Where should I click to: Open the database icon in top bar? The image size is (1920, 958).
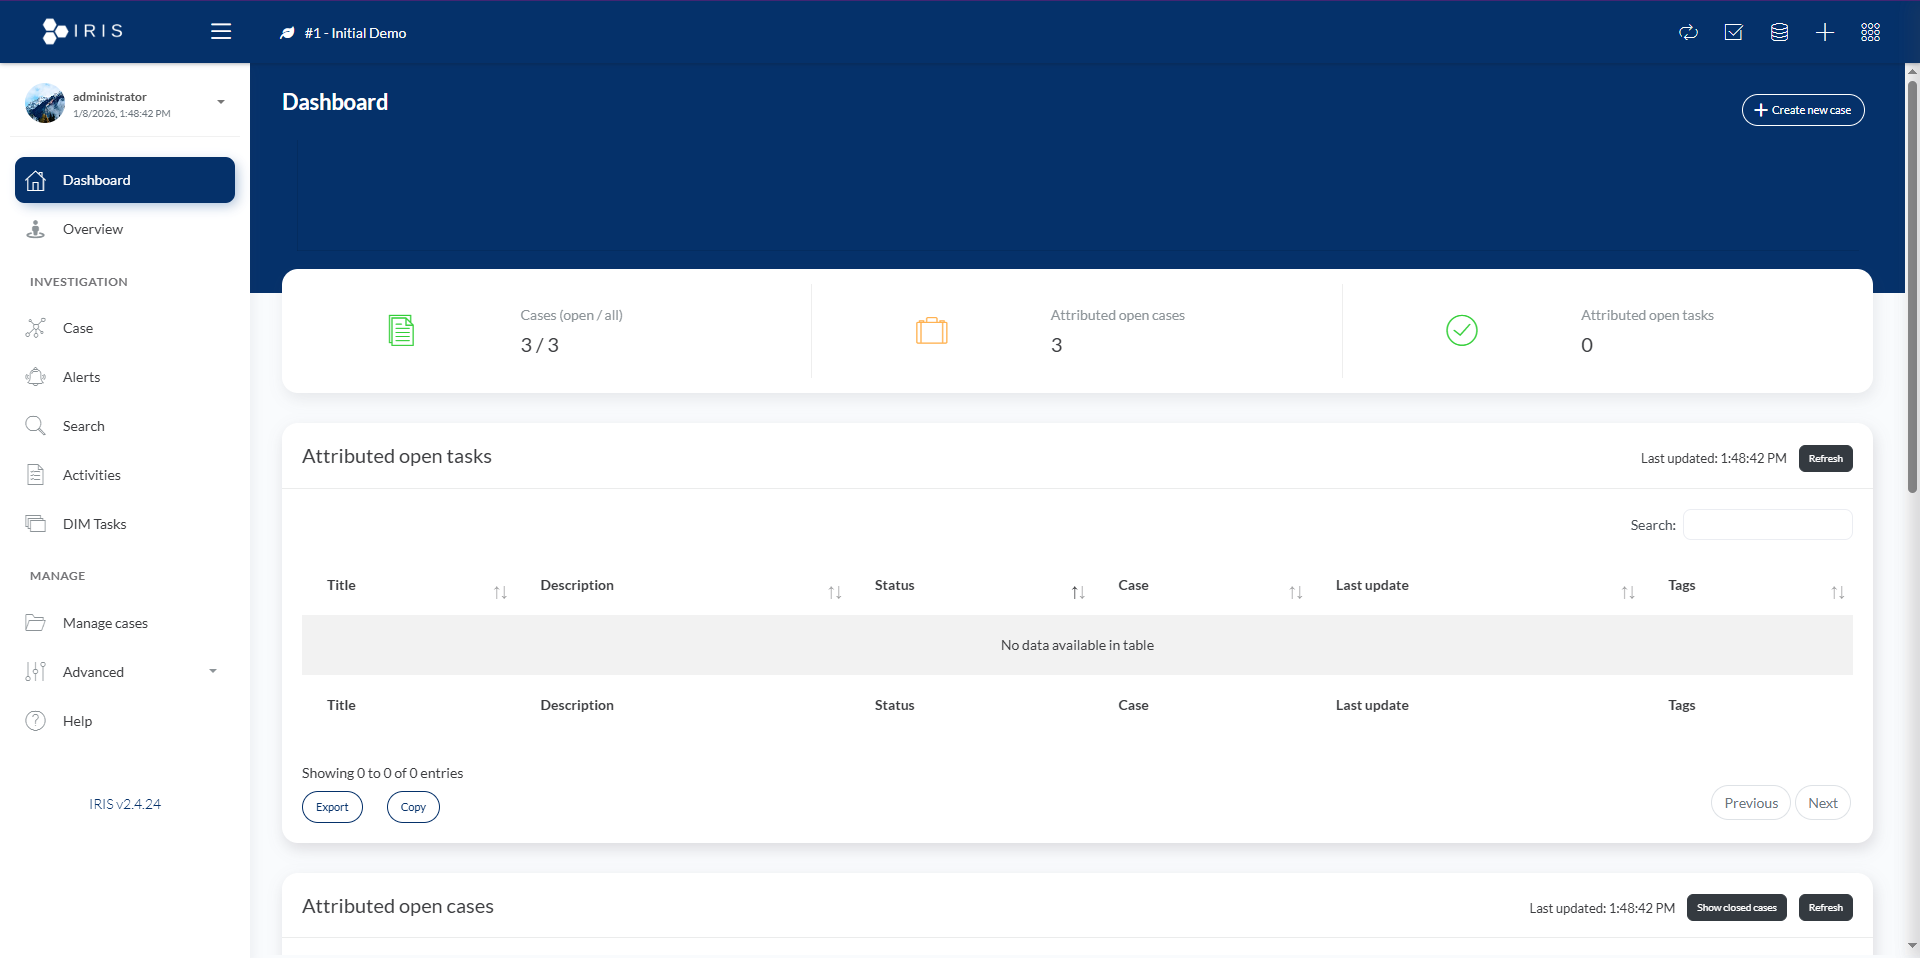point(1779,32)
